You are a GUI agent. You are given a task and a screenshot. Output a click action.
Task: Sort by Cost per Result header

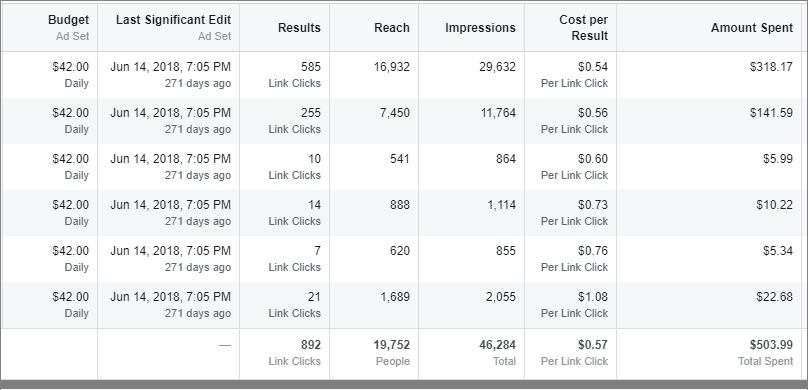pos(583,28)
